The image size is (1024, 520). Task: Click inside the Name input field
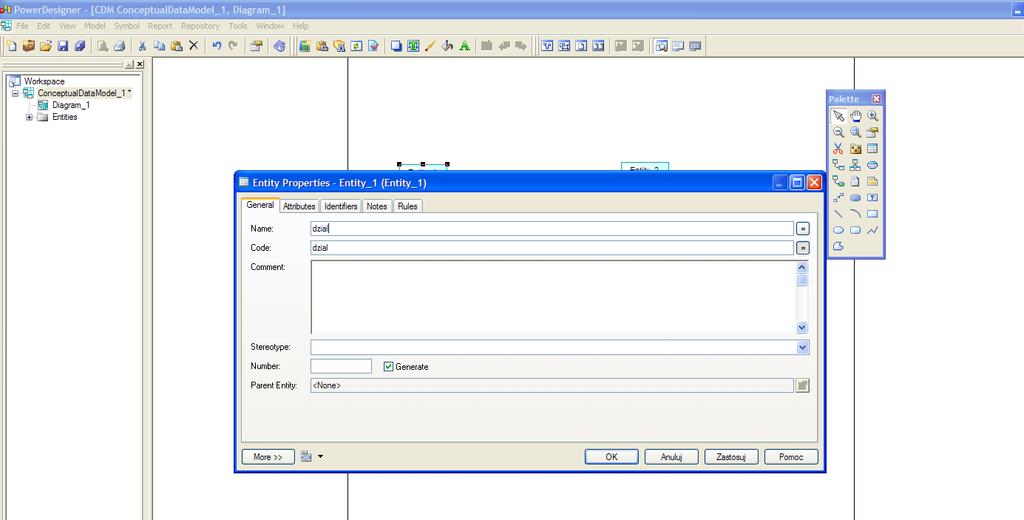552,229
